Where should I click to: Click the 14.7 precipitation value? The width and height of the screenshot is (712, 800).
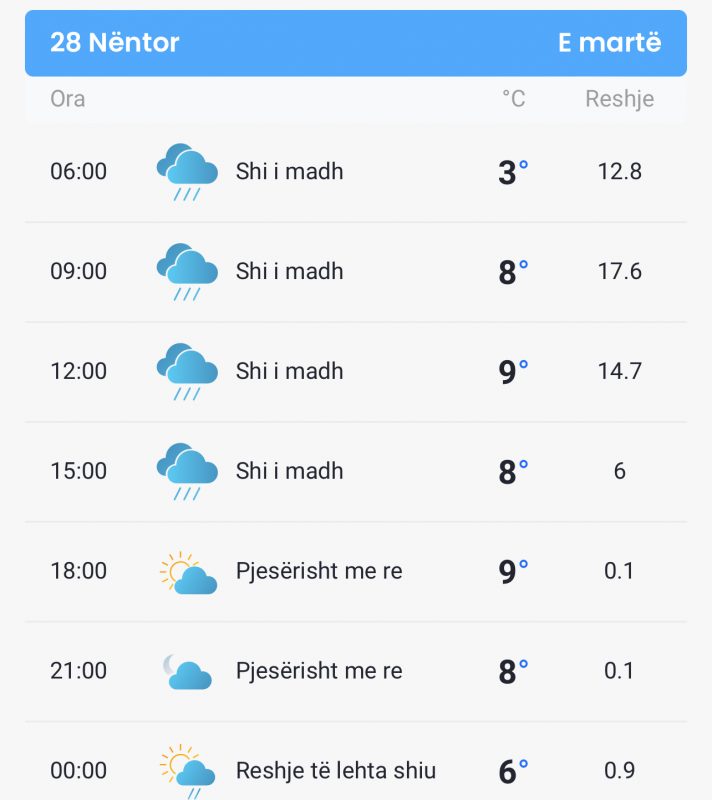[620, 371]
